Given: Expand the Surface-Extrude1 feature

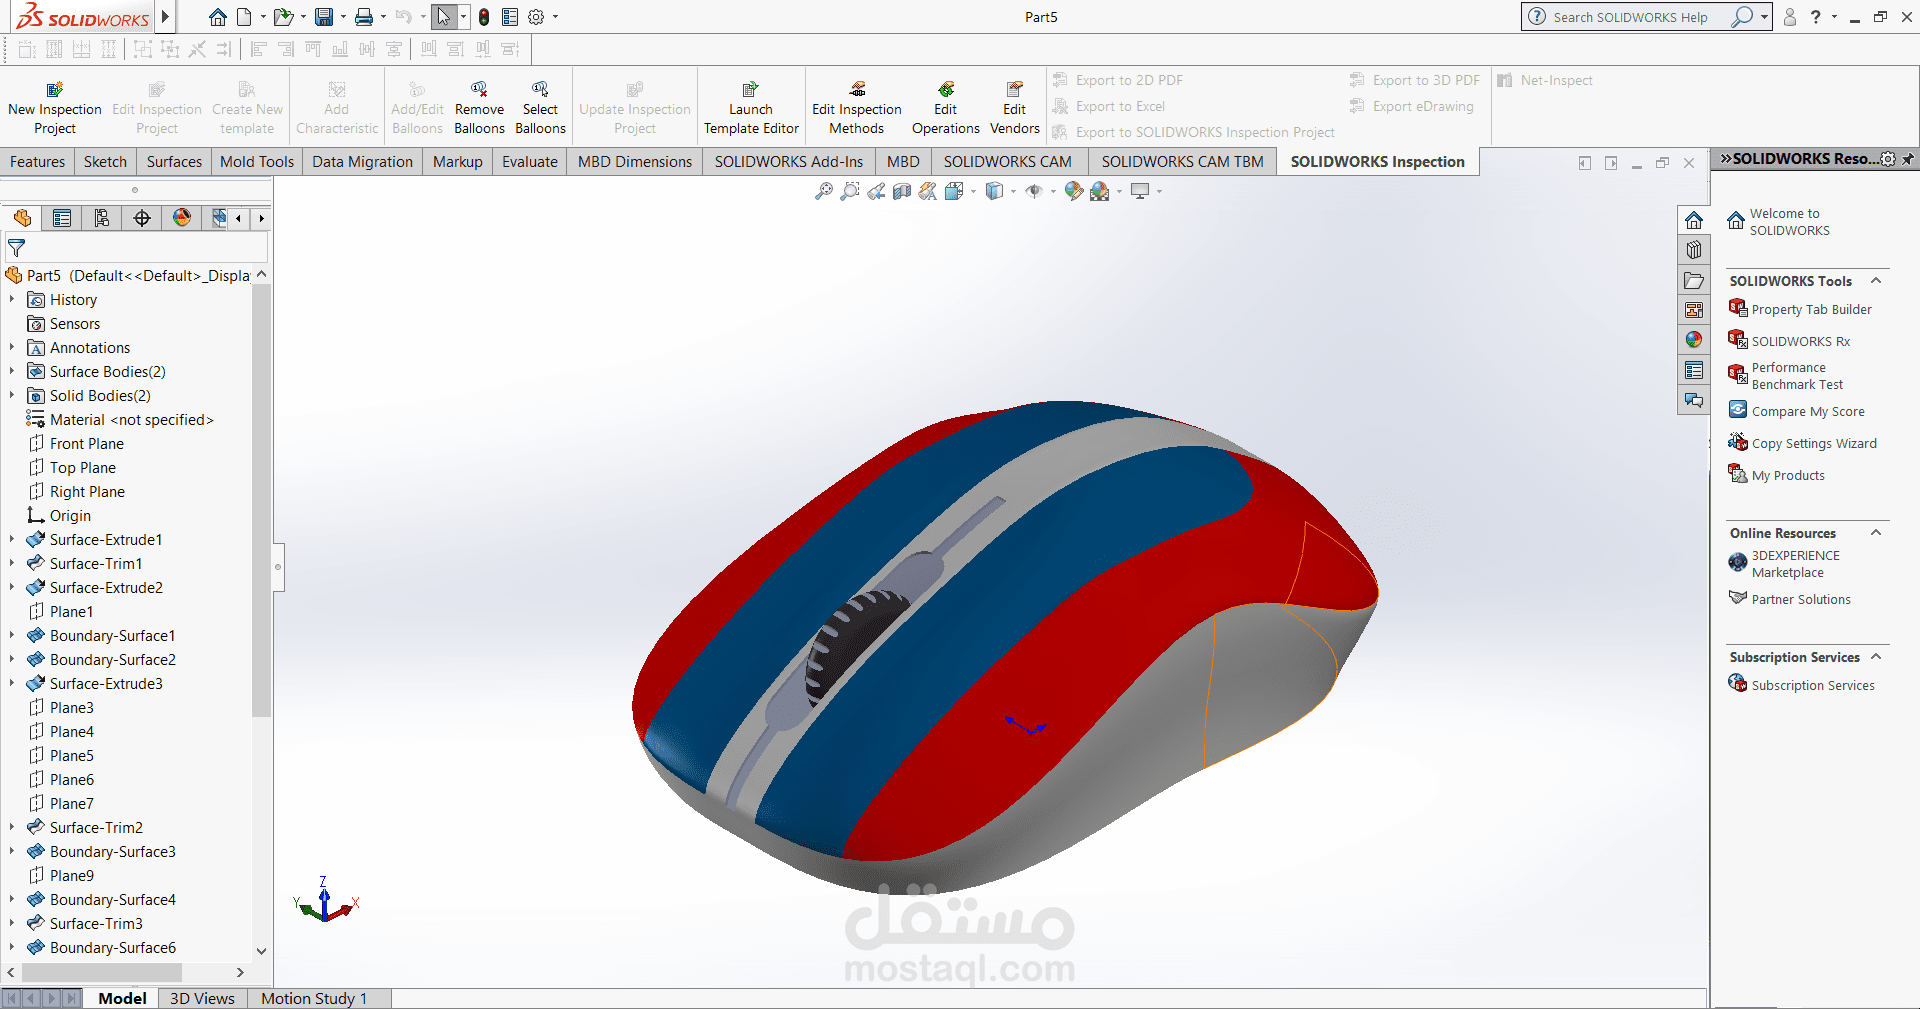Looking at the screenshot, I should click(x=11, y=539).
